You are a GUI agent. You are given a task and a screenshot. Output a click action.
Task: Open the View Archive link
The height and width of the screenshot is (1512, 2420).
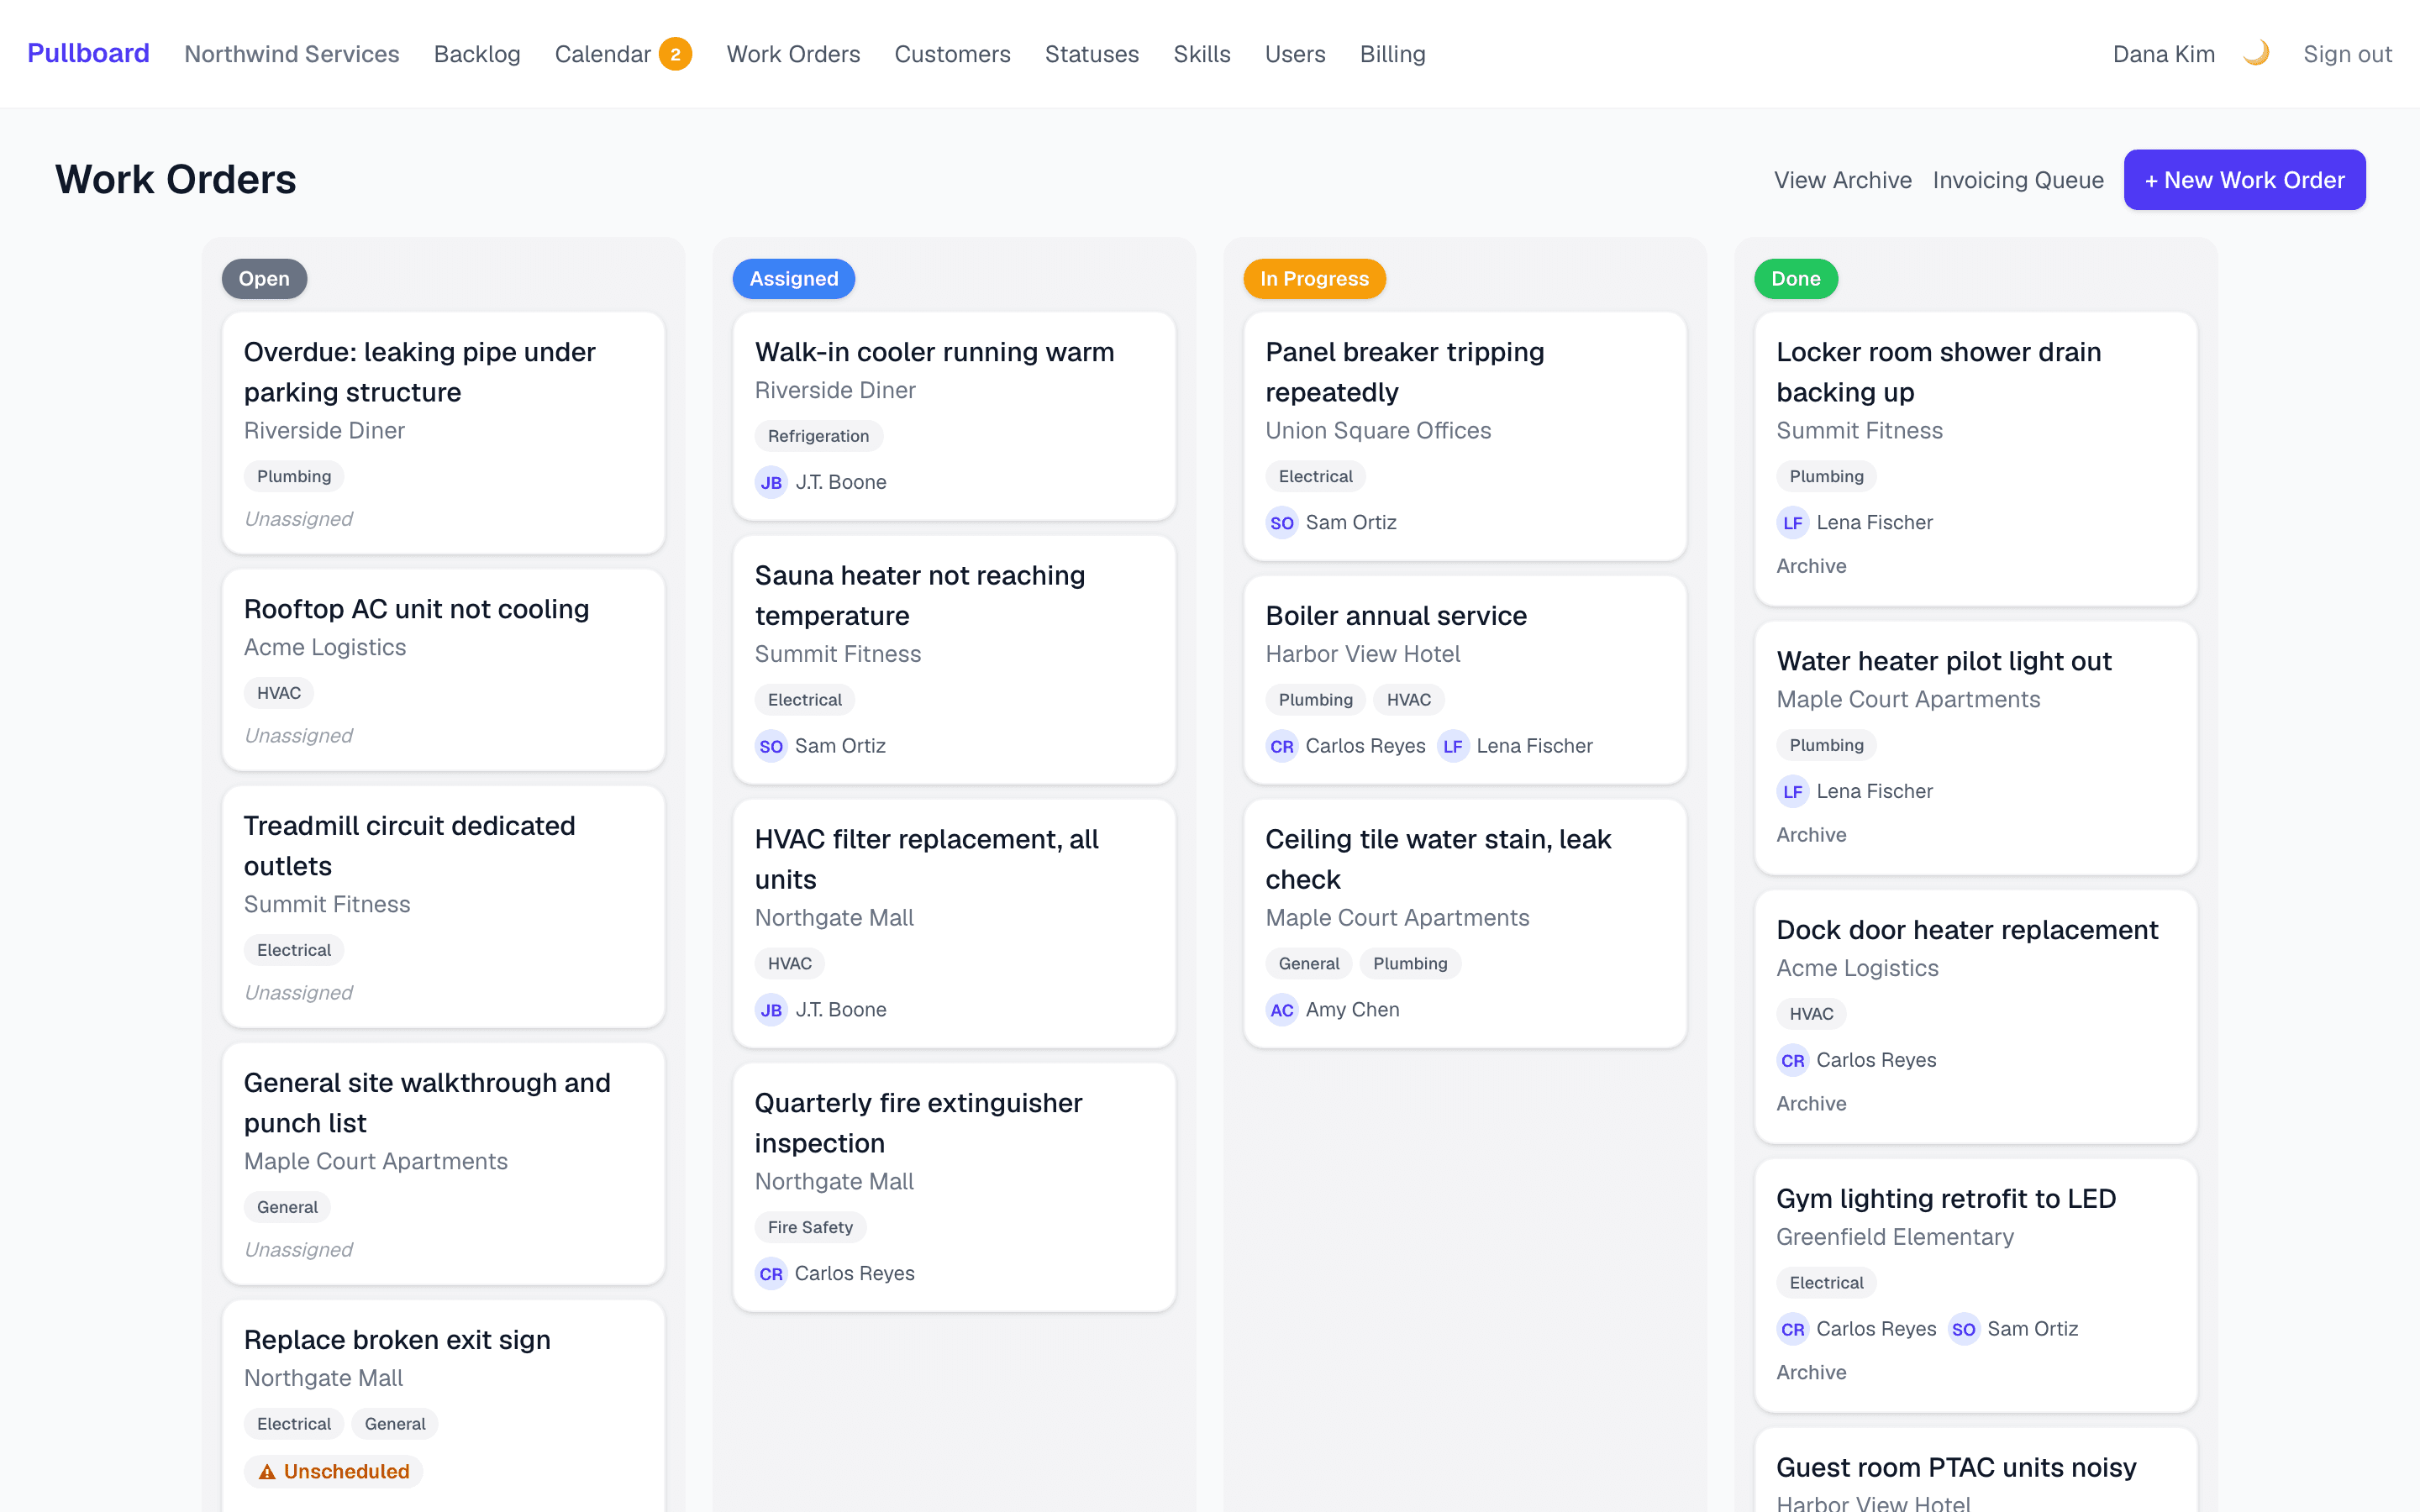tap(1843, 180)
